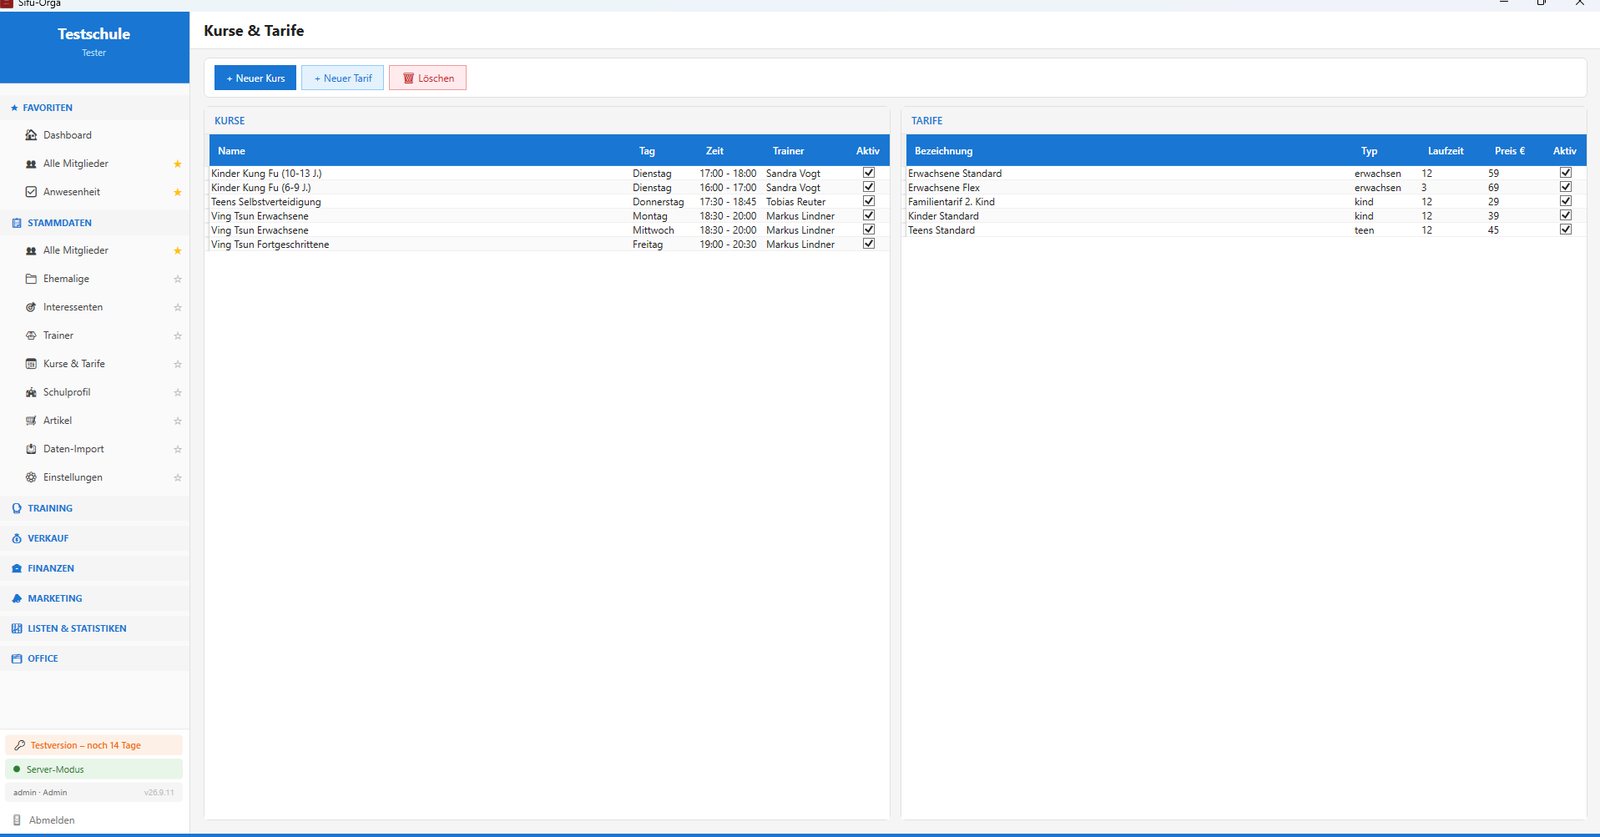Favorite Daten-Import with its star
Viewport: 1600px width, 837px height.
pos(178,449)
